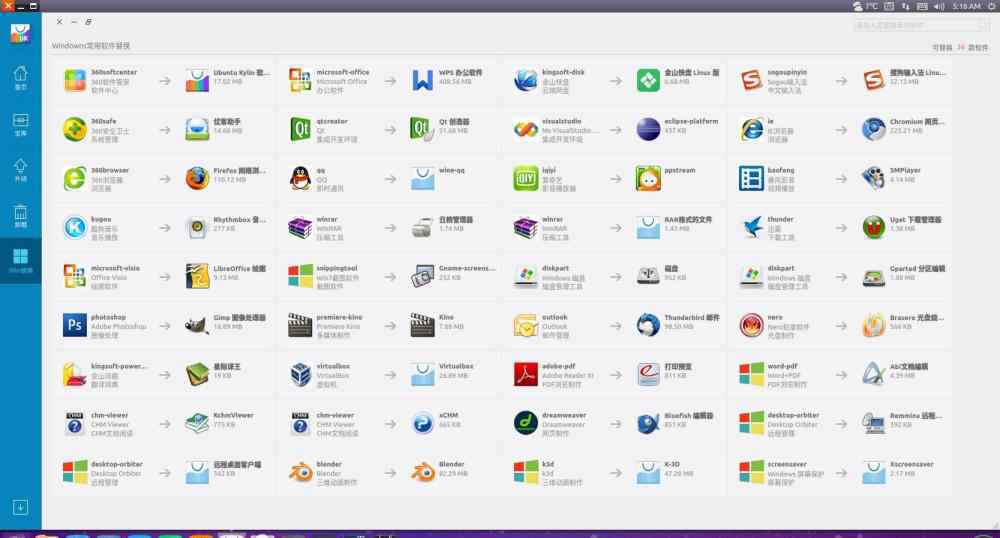Select the sogoupinyin icon

751,81
